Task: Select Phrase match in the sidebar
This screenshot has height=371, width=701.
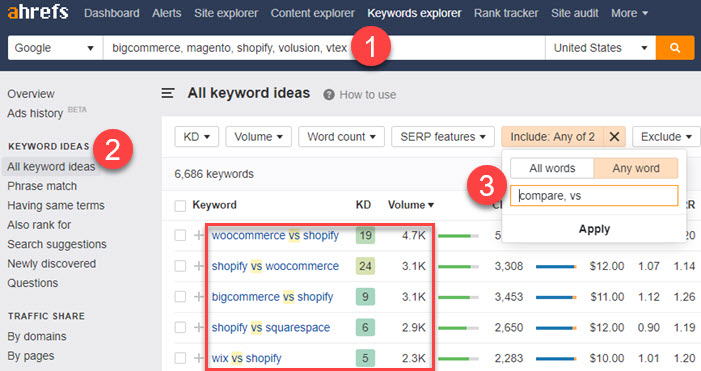Action: pos(42,186)
